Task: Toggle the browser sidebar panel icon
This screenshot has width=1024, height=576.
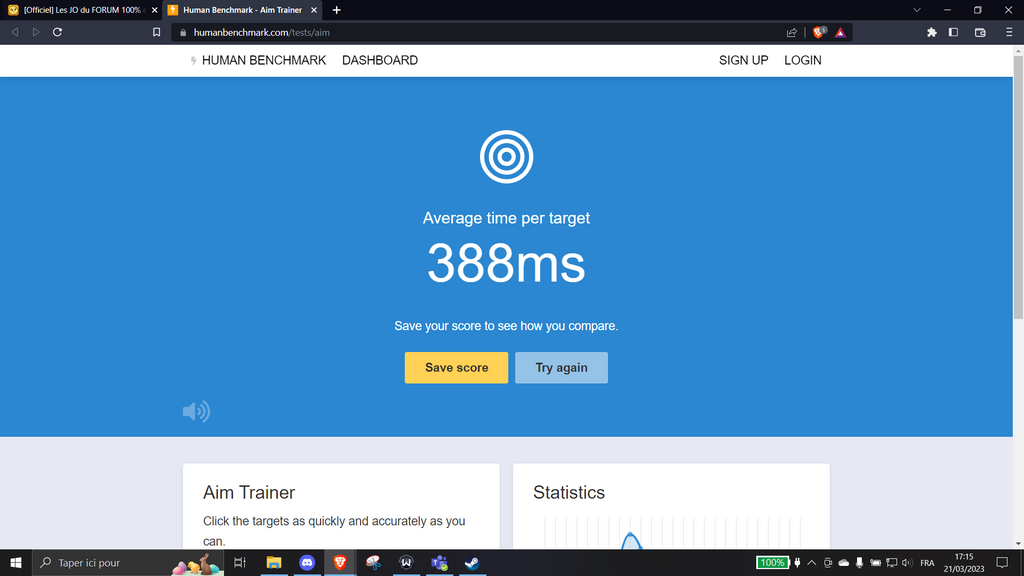Action: [953, 32]
